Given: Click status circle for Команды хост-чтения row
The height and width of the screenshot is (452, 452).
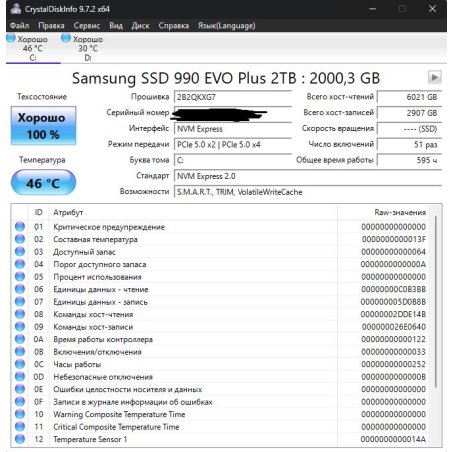Looking at the screenshot, I should (x=20, y=314).
